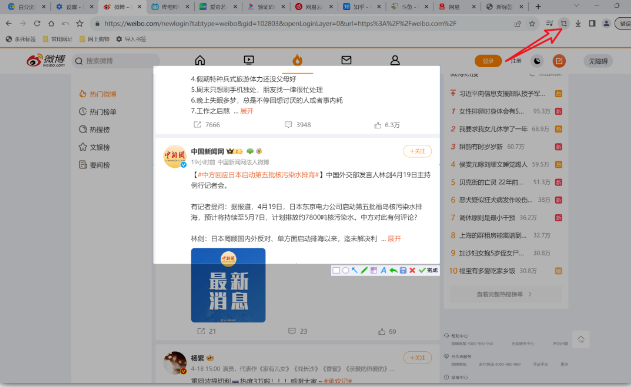The image size is (631, 387).
Task: Follow 中国新闻网 with the +关注 button
Action: [417, 151]
